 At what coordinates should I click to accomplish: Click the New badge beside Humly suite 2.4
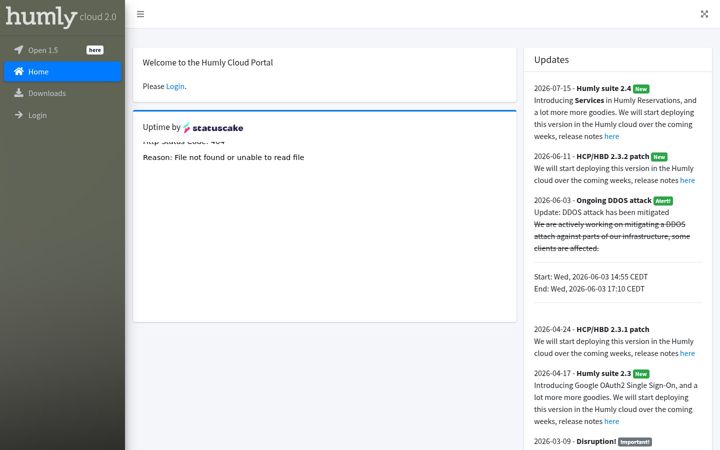tap(641, 89)
